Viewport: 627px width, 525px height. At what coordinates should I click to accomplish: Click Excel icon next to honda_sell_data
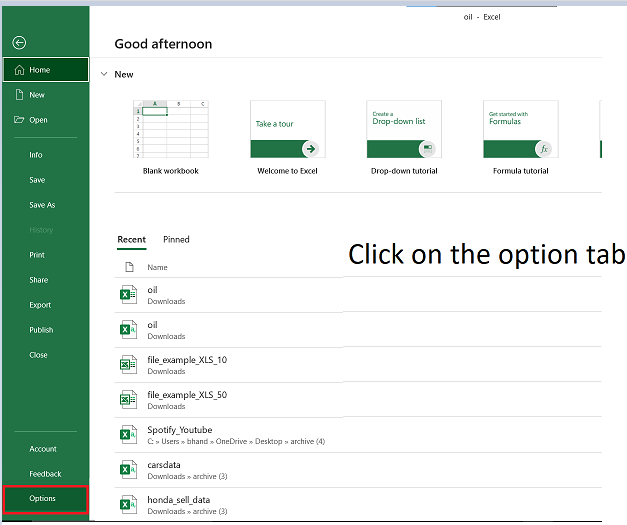(x=128, y=504)
